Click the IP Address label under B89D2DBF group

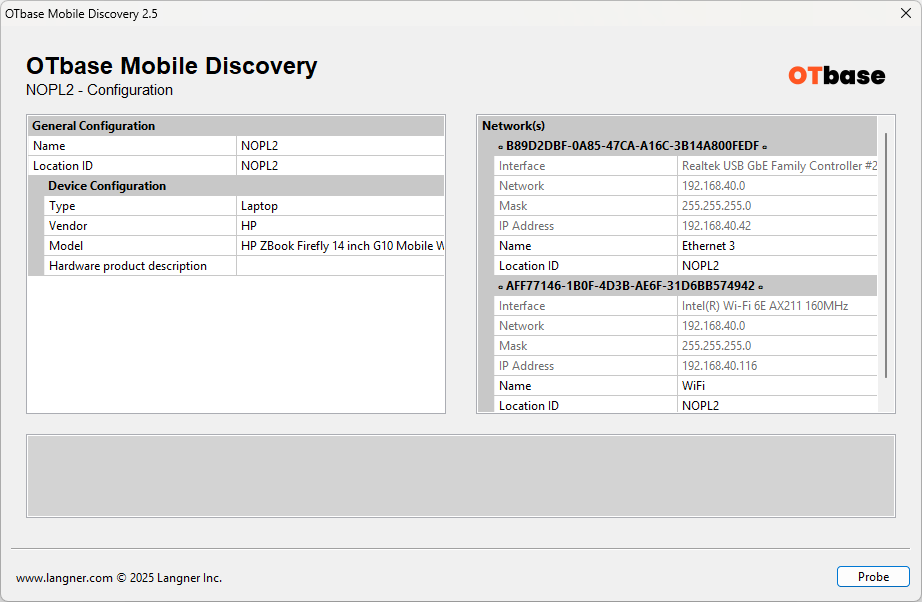coord(526,226)
